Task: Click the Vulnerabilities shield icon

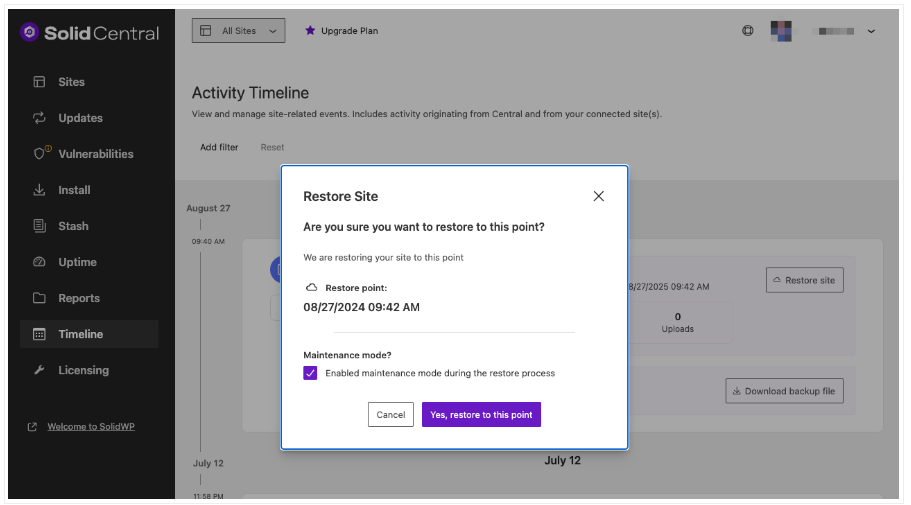Action: 39,153
